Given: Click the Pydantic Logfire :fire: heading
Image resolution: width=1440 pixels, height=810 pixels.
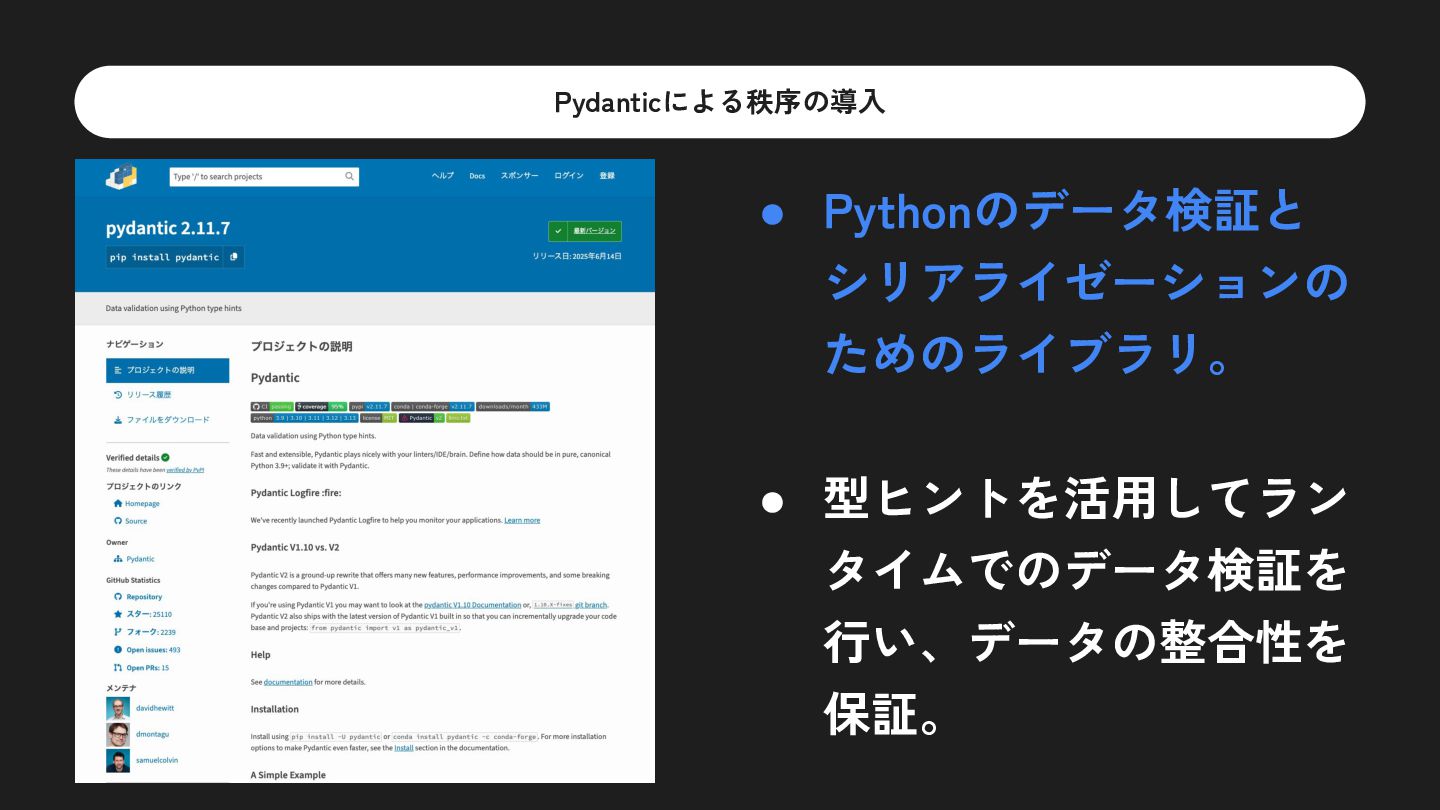Looking at the screenshot, I should tap(298, 493).
